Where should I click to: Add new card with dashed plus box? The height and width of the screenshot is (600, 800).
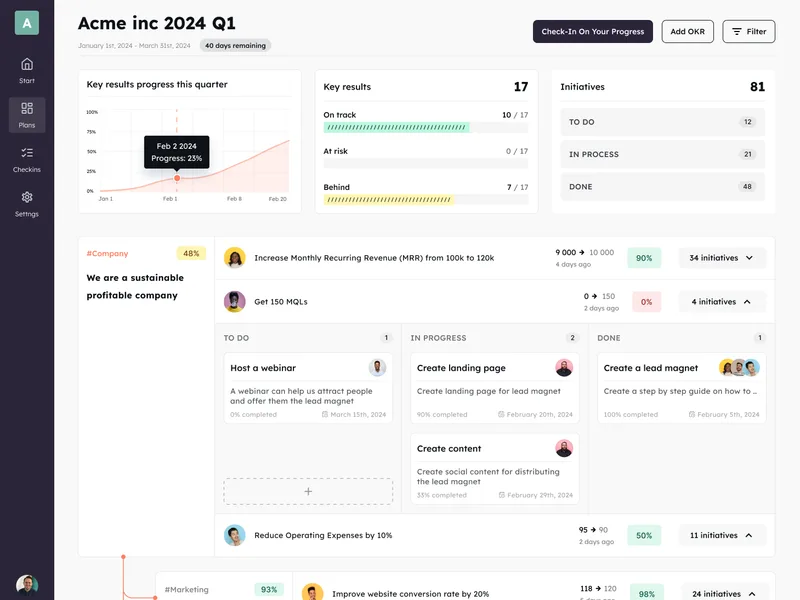point(308,491)
